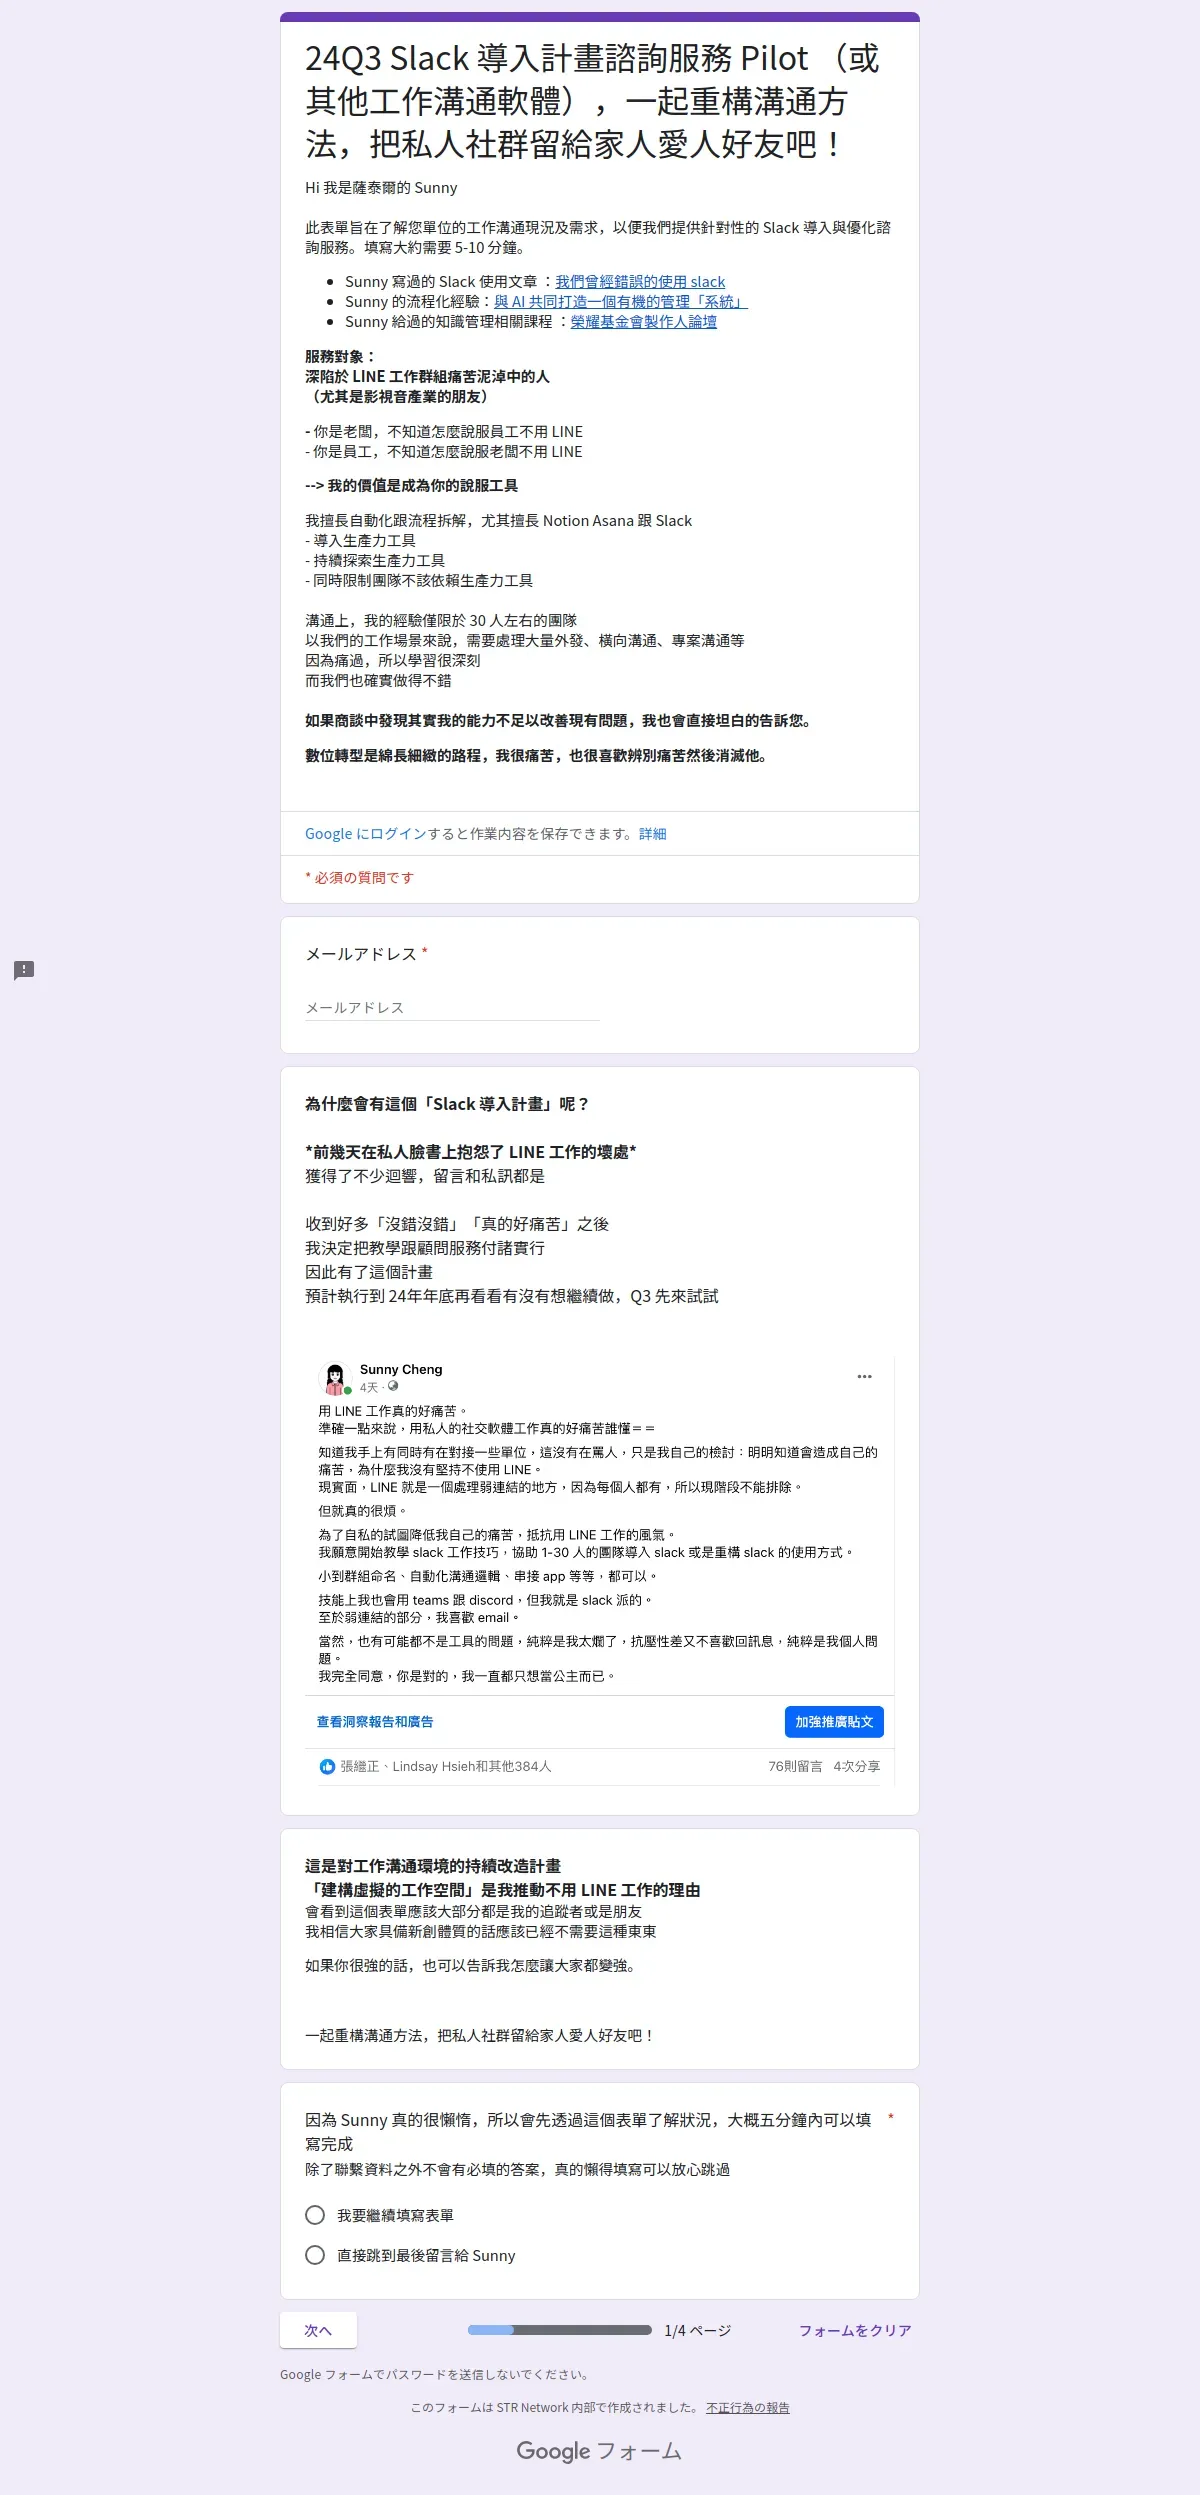This screenshot has height=2495, width=1200.
Task: Click the report problem feedback icon
Action: (24, 970)
